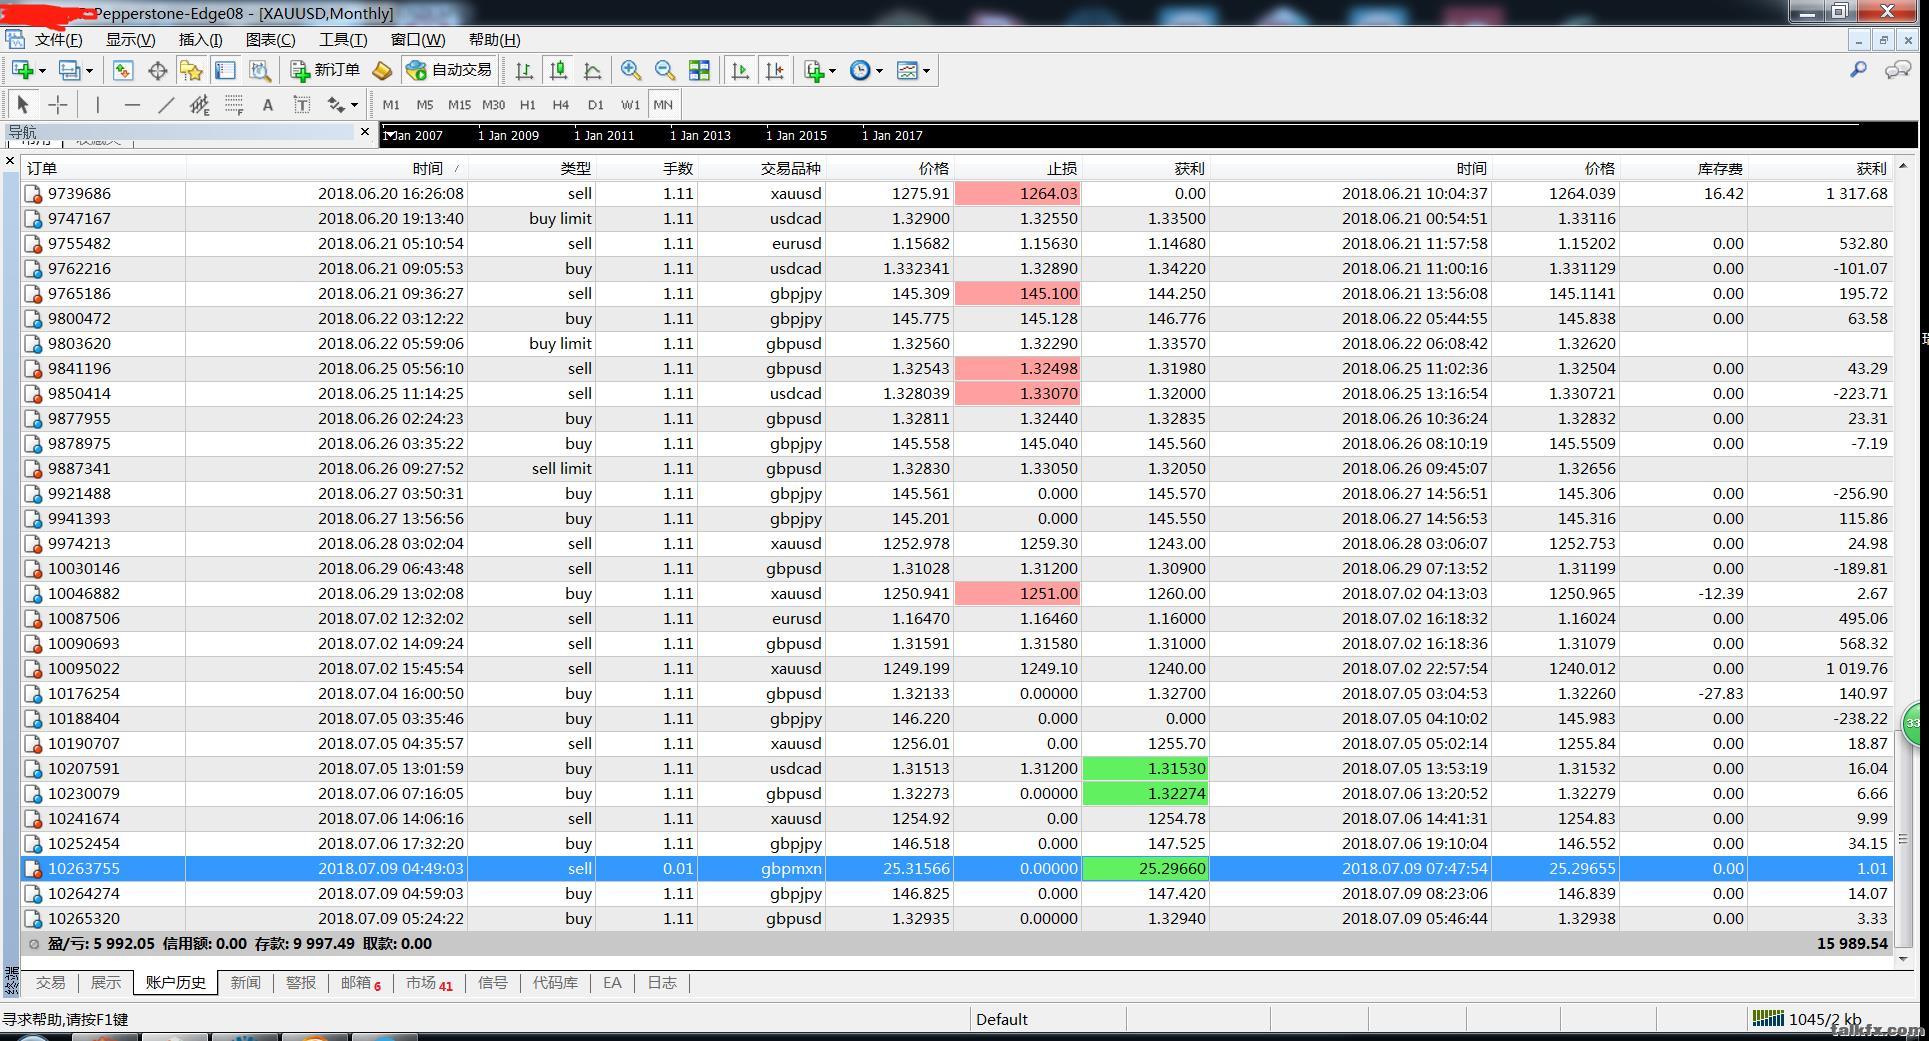Select the Fibonacci retracement tool
Viewport: 1929px width, 1041px height.
233,104
